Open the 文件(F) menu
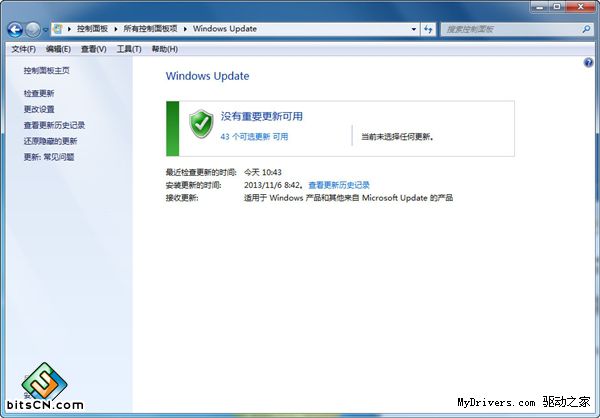 [x=23, y=49]
